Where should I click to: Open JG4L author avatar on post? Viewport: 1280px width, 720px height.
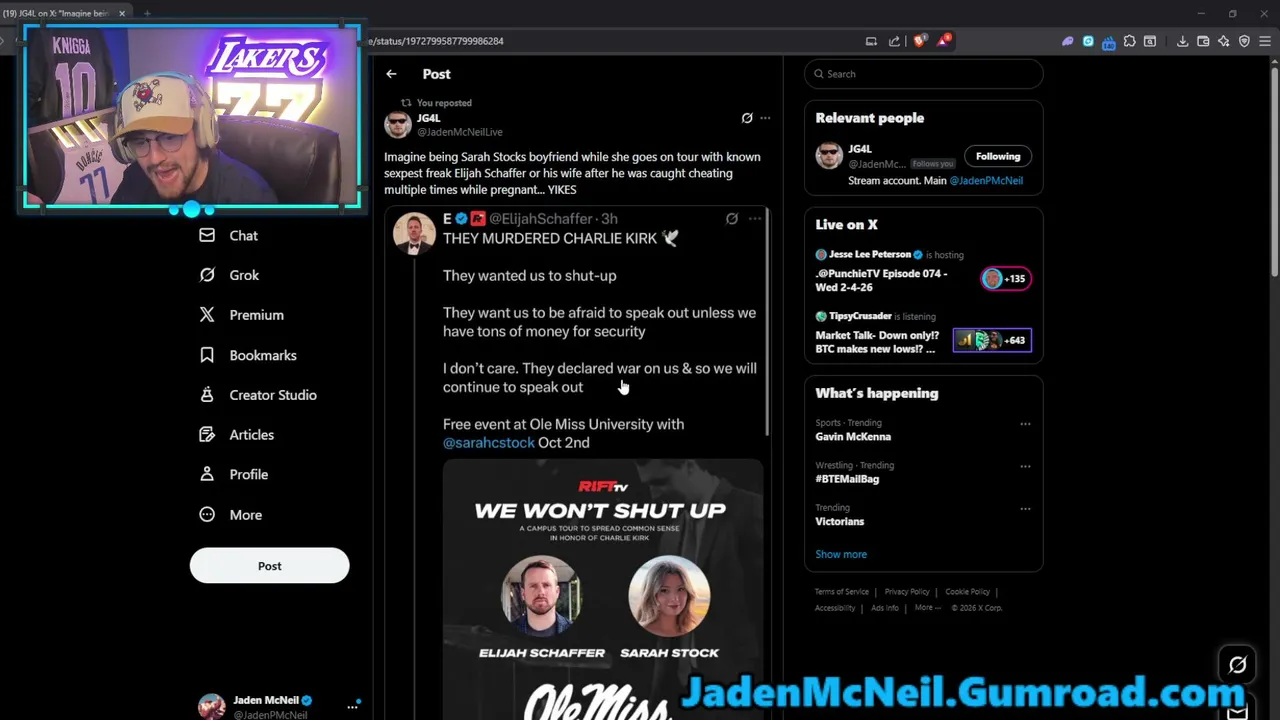[x=398, y=125]
